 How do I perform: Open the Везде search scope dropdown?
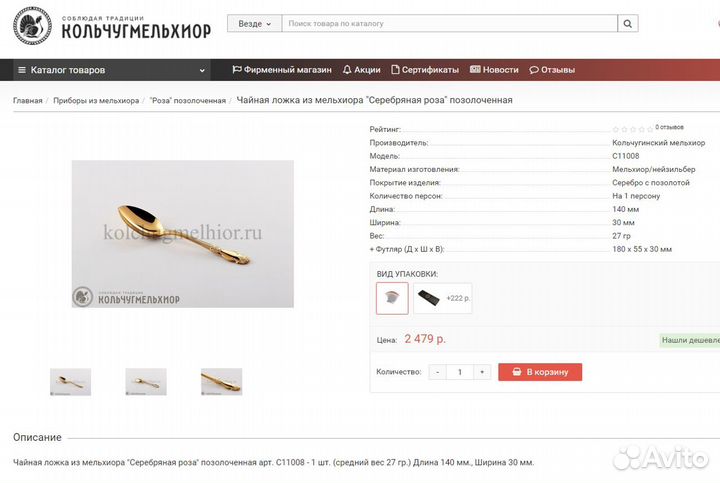click(x=254, y=23)
